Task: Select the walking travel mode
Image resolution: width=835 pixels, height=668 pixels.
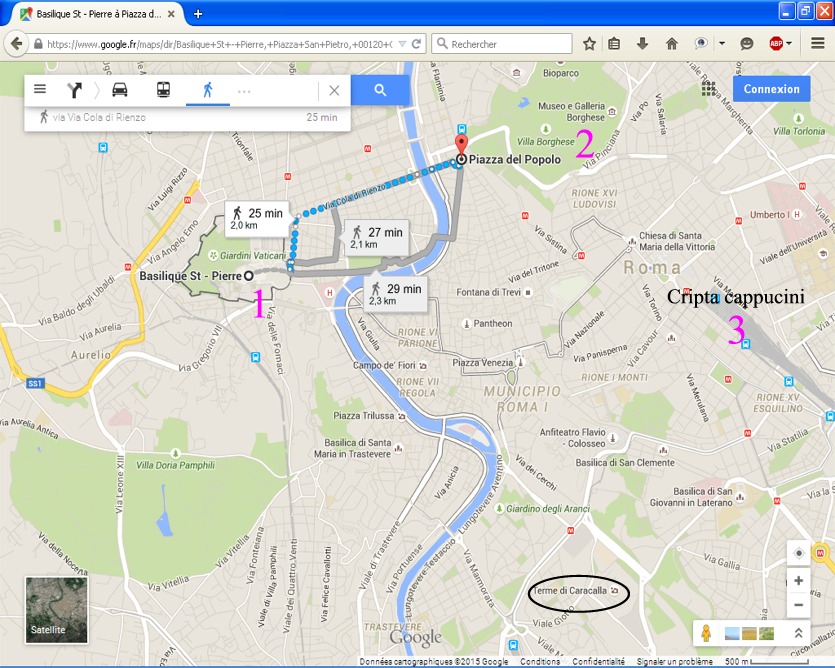Action: [x=208, y=90]
